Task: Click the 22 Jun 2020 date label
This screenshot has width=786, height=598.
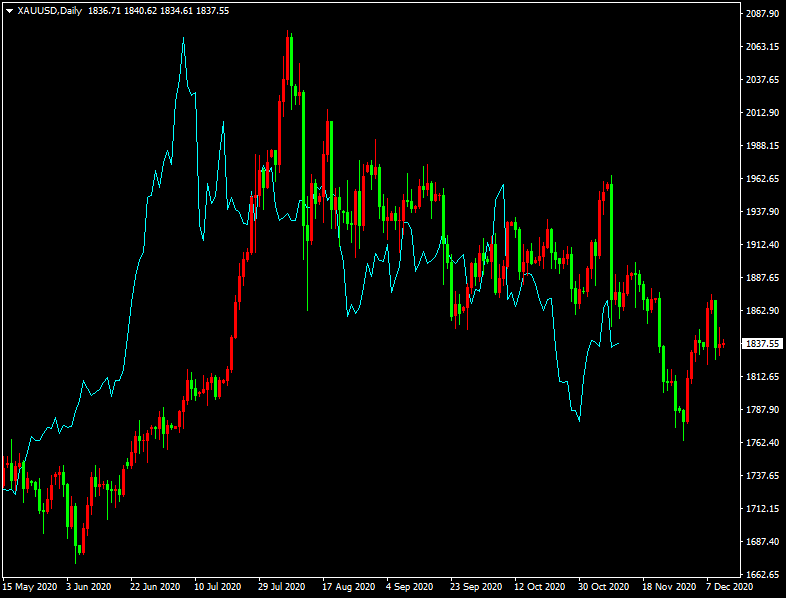Action: point(155,587)
